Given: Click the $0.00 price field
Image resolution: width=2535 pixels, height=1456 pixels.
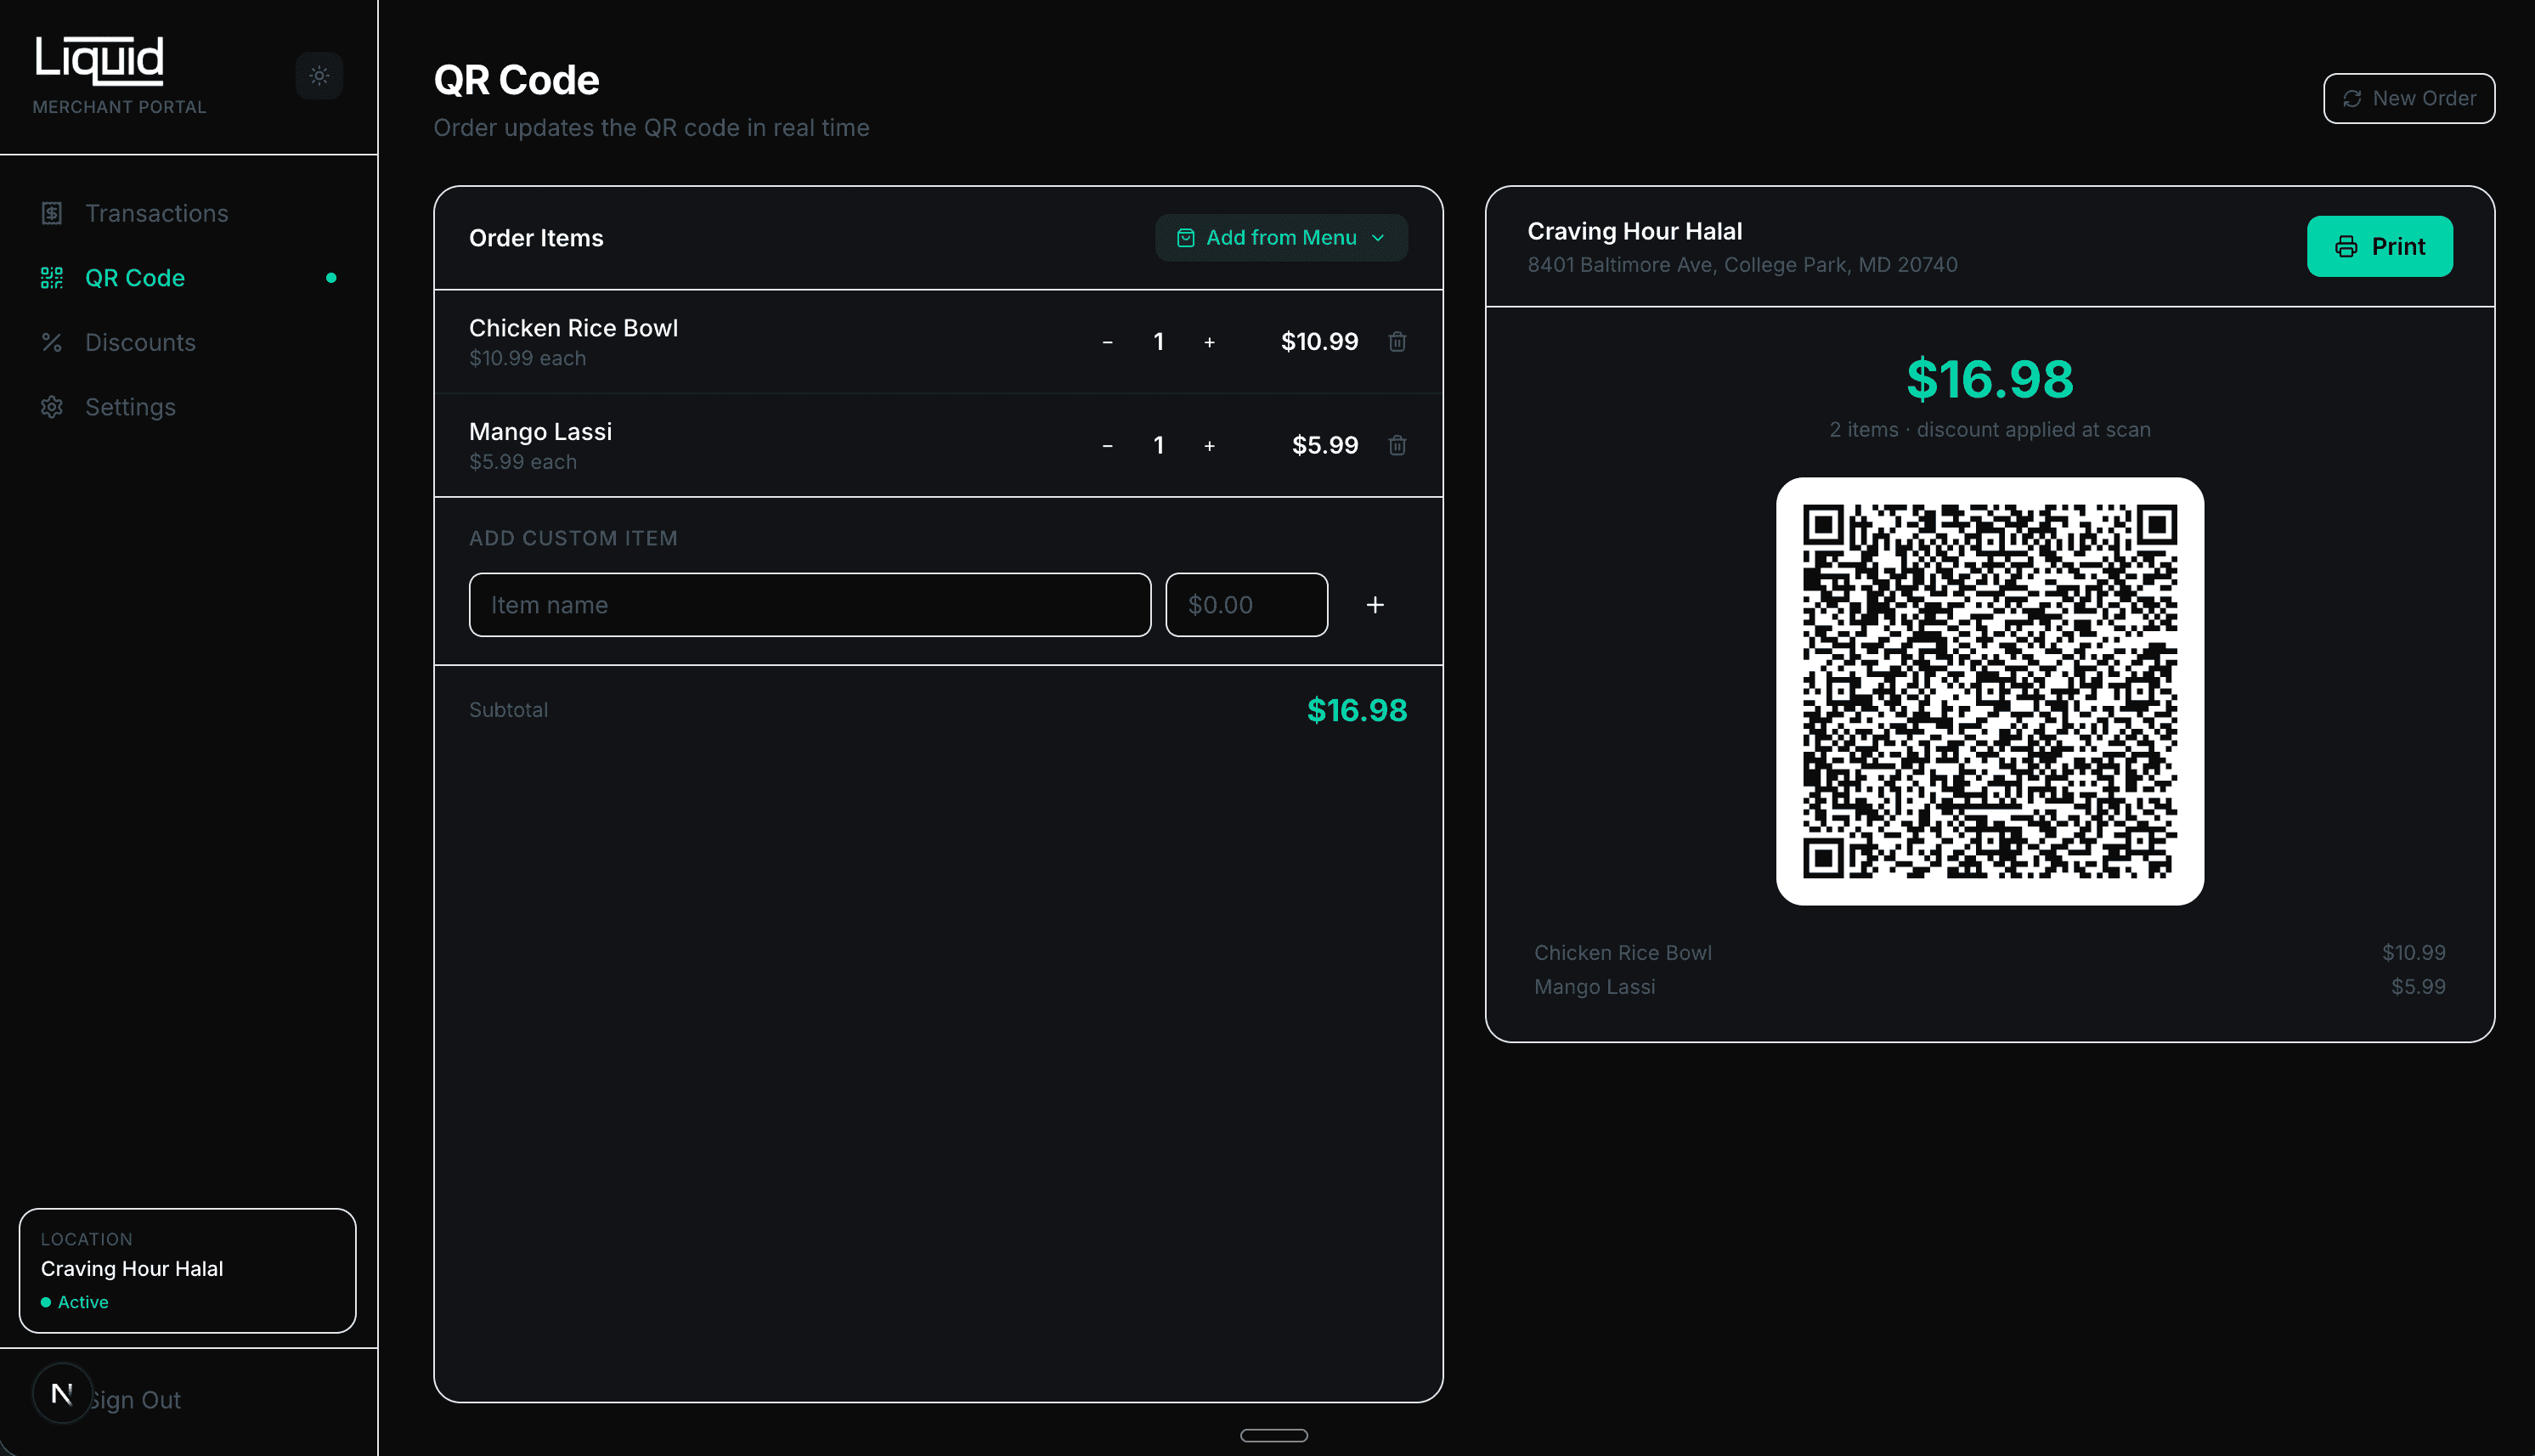Looking at the screenshot, I should point(1246,605).
